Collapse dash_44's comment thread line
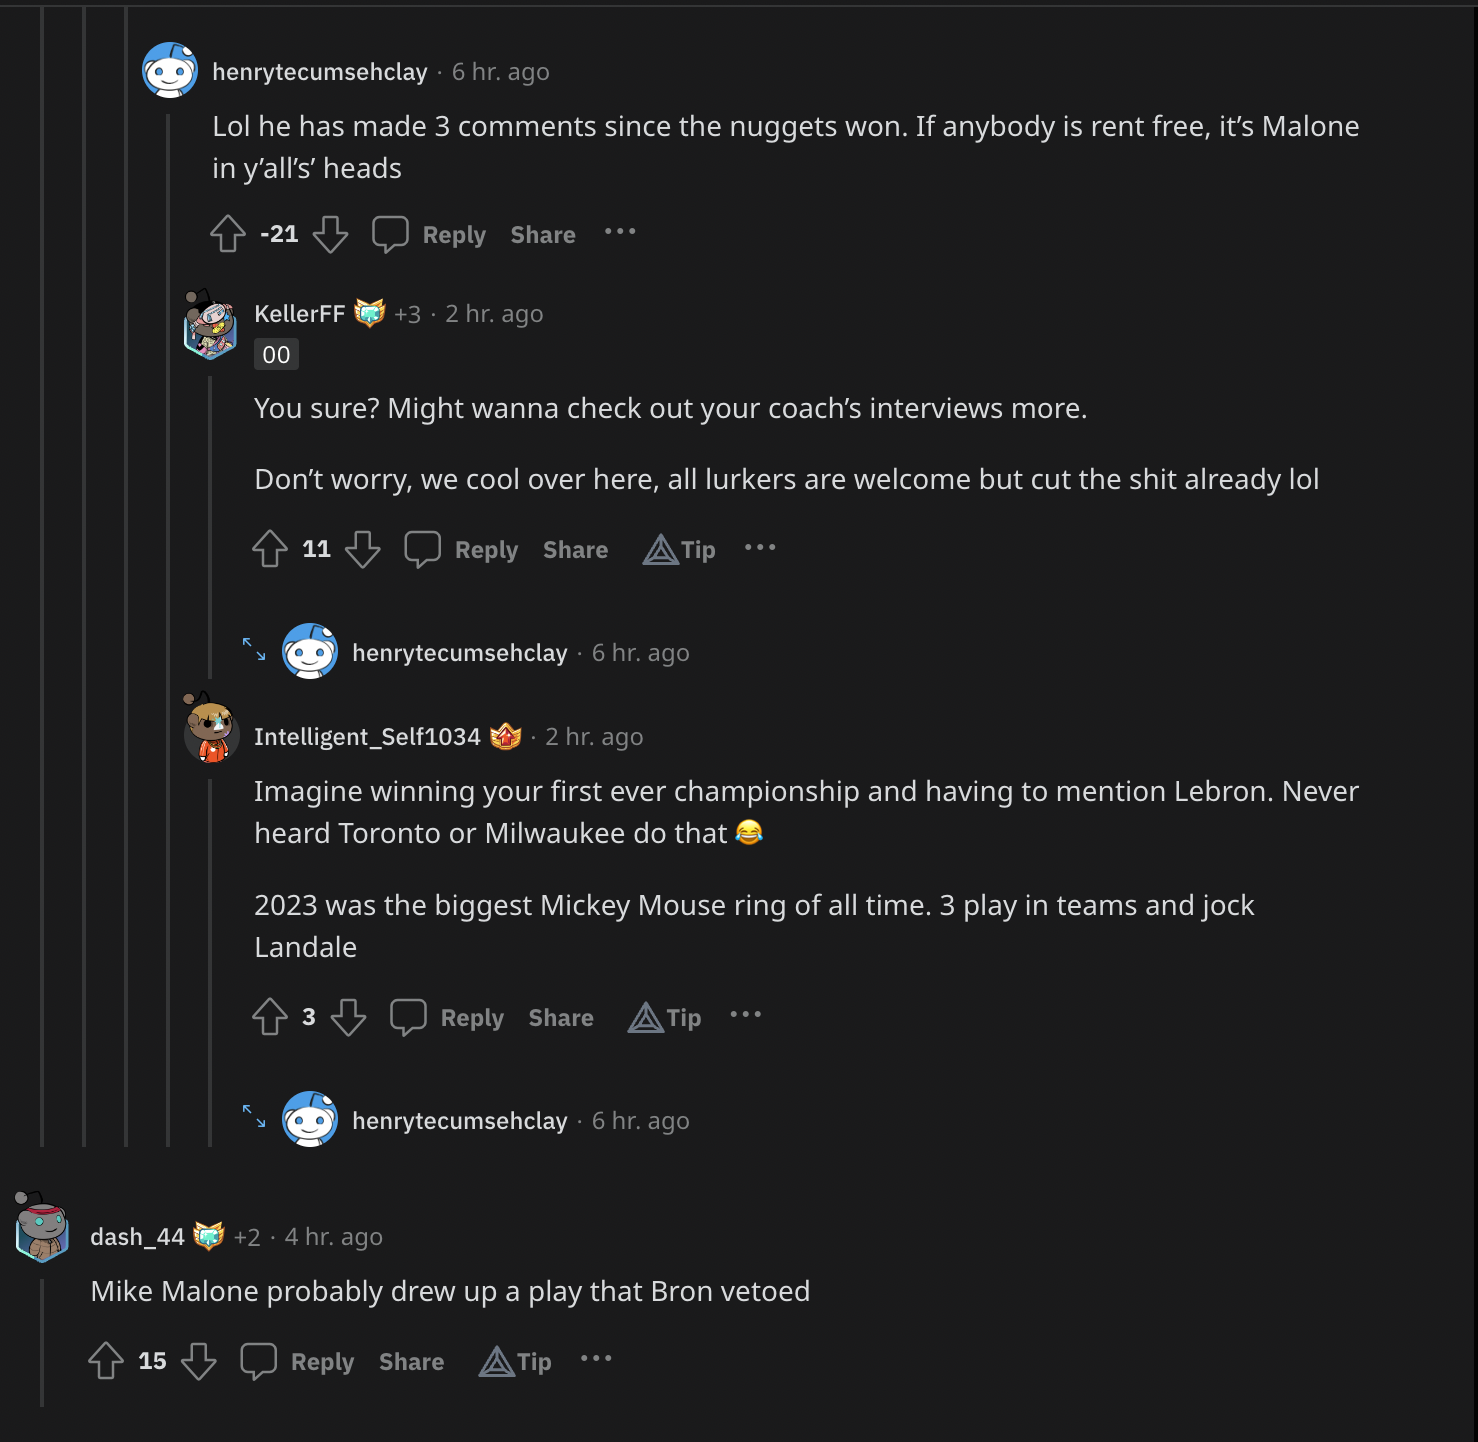This screenshot has width=1478, height=1442. pyautogui.click(x=42, y=1340)
